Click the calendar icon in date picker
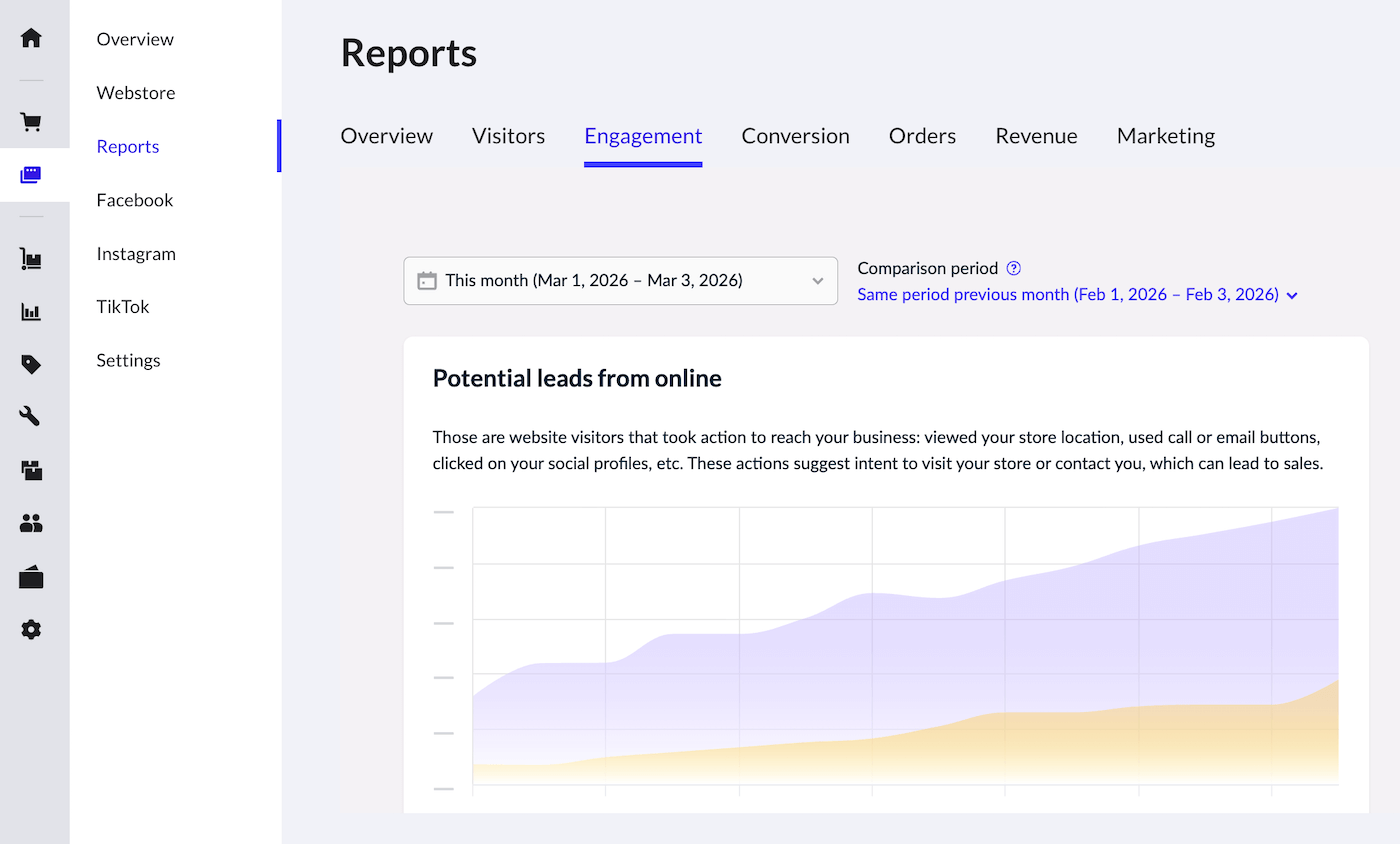The width and height of the screenshot is (1400, 844). (x=427, y=281)
